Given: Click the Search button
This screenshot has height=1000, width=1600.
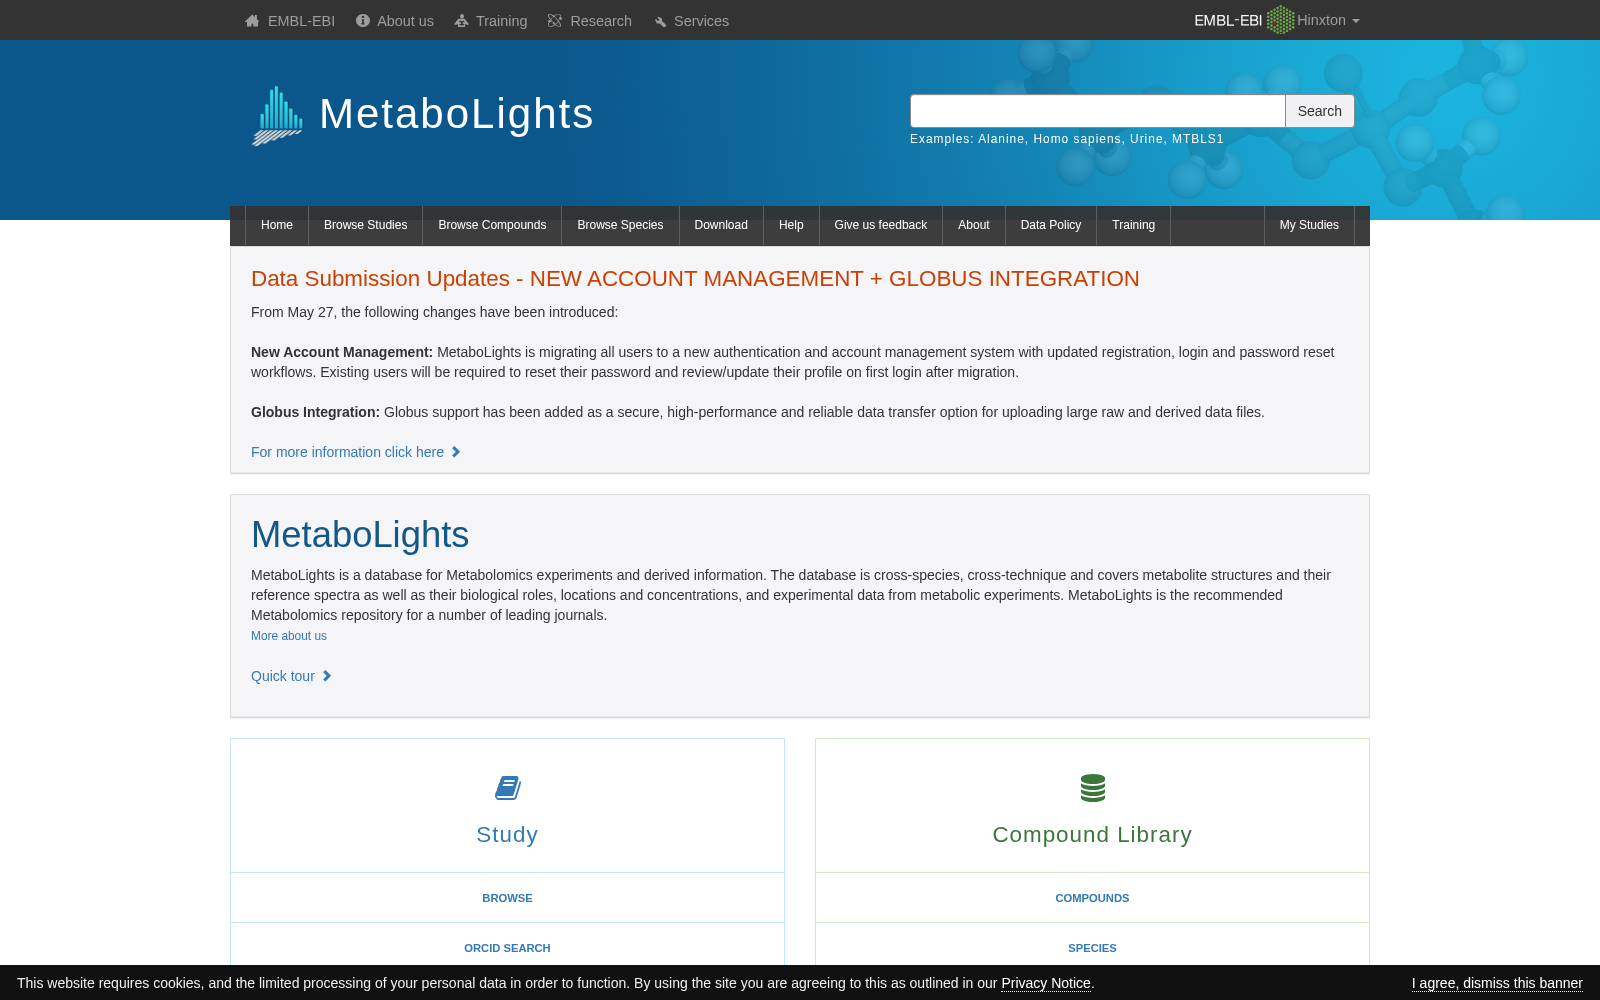Looking at the screenshot, I should [x=1320, y=111].
